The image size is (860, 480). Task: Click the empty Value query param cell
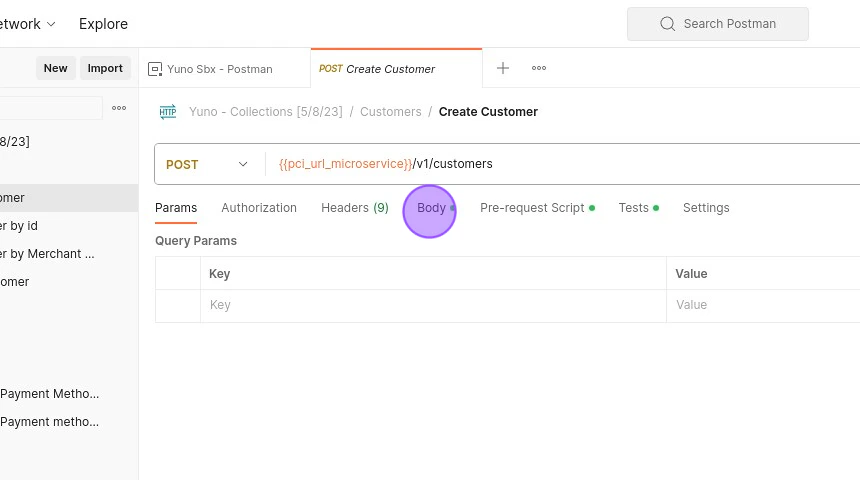click(x=763, y=305)
